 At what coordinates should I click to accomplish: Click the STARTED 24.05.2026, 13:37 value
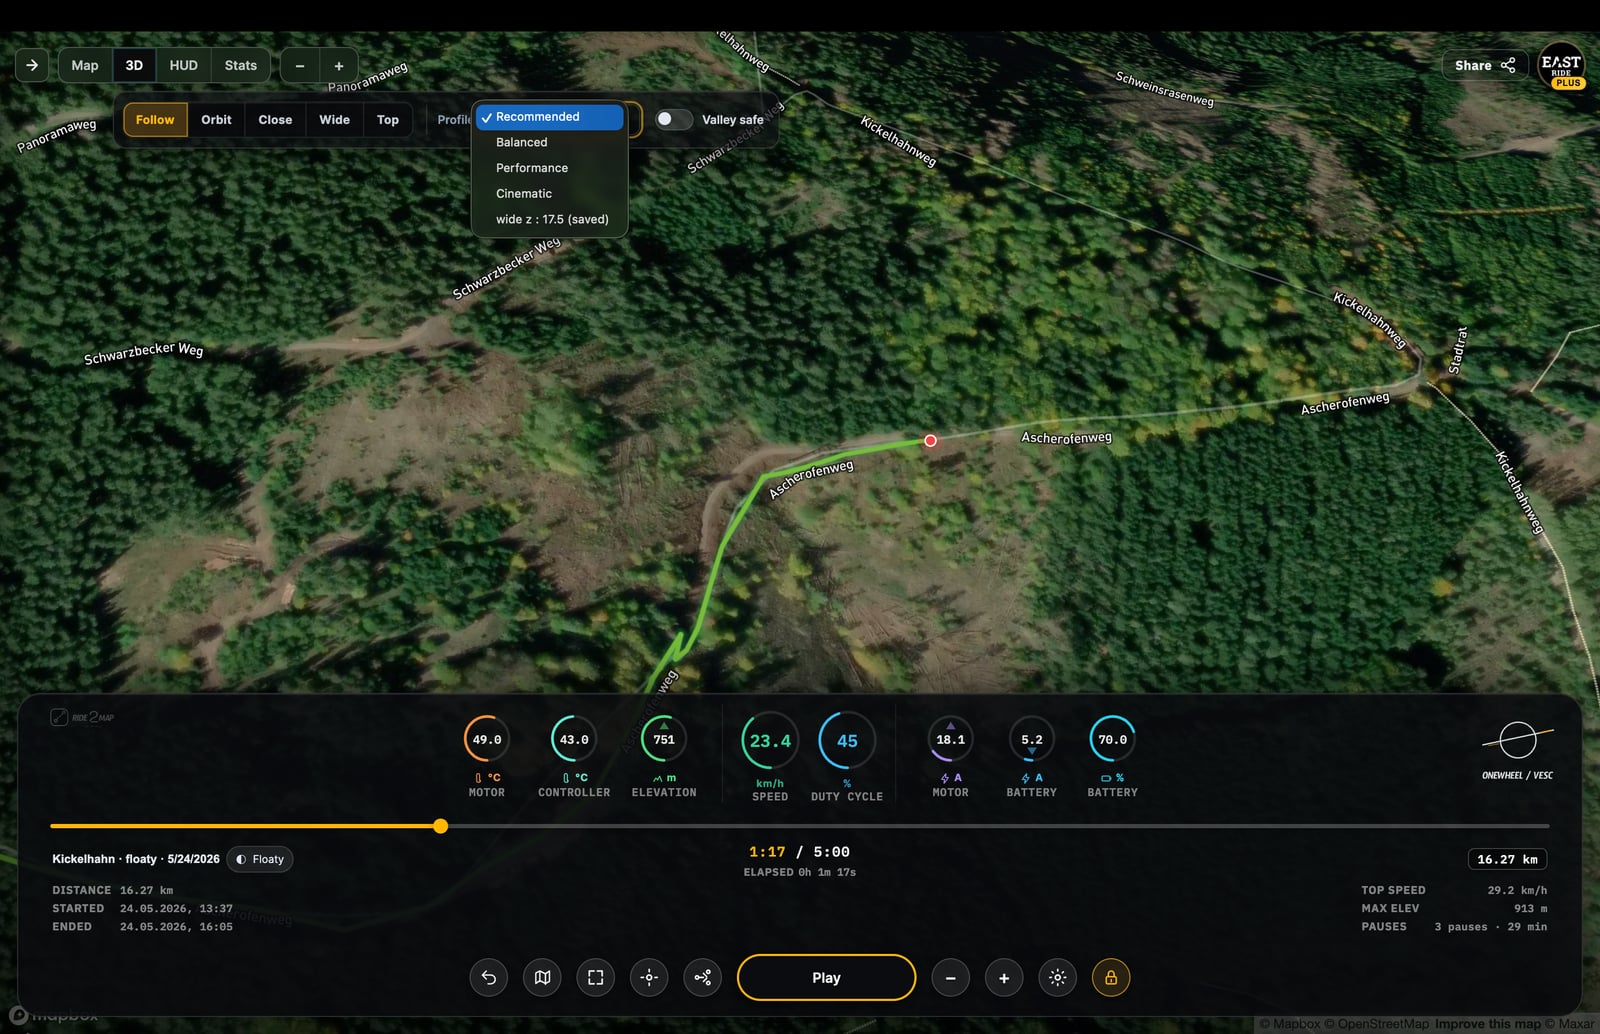pyautogui.click(x=176, y=909)
